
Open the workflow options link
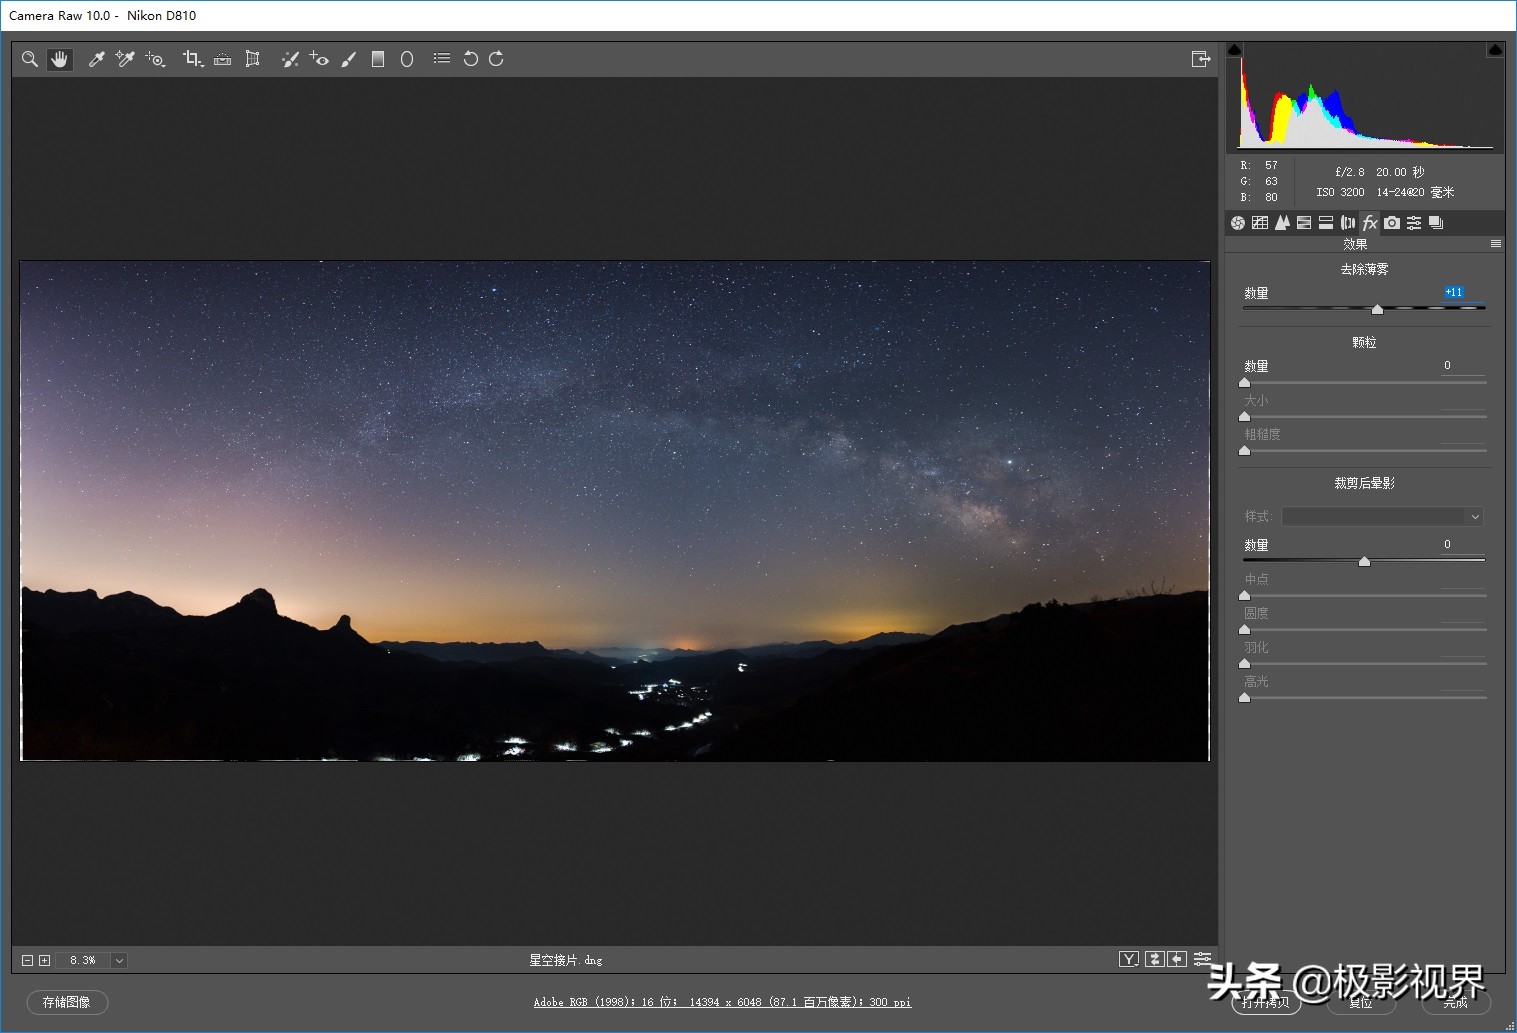pyautogui.click(x=722, y=1002)
